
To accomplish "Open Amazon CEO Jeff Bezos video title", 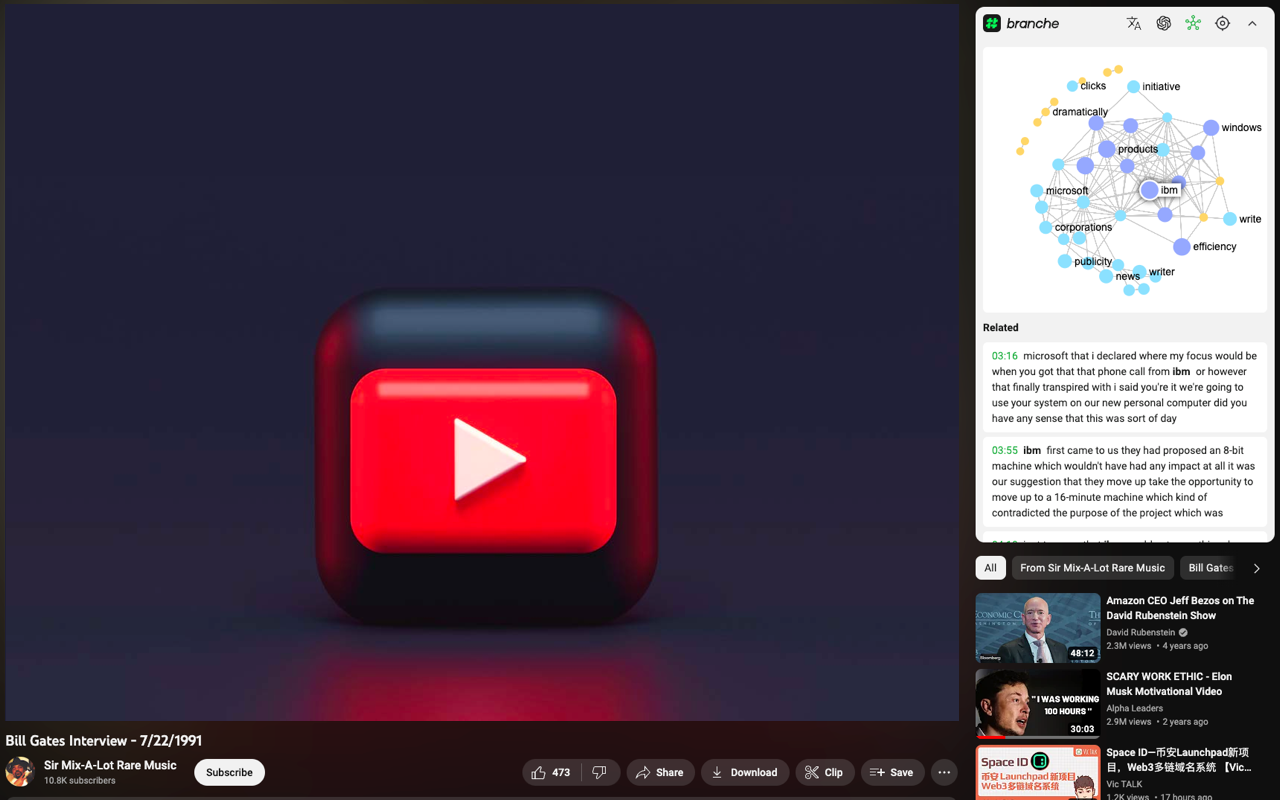I will point(1180,608).
